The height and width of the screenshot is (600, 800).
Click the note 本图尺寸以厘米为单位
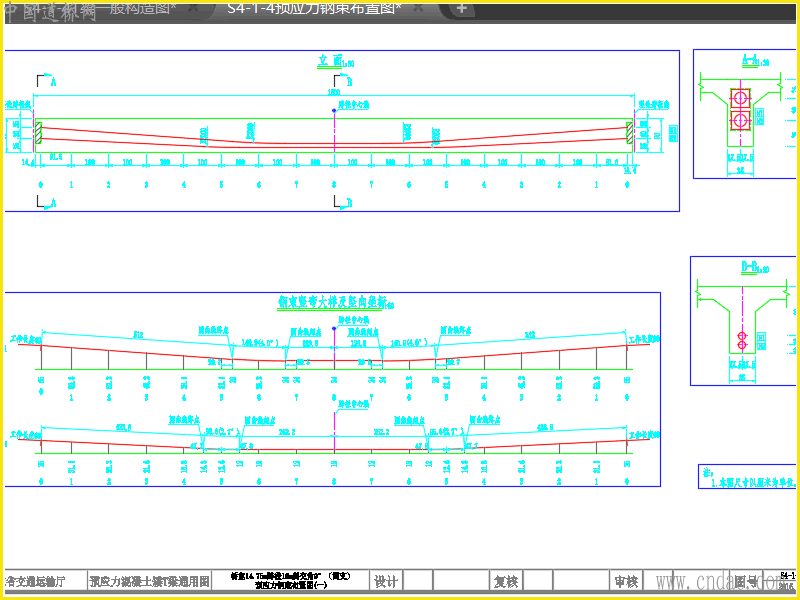(x=753, y=482)
